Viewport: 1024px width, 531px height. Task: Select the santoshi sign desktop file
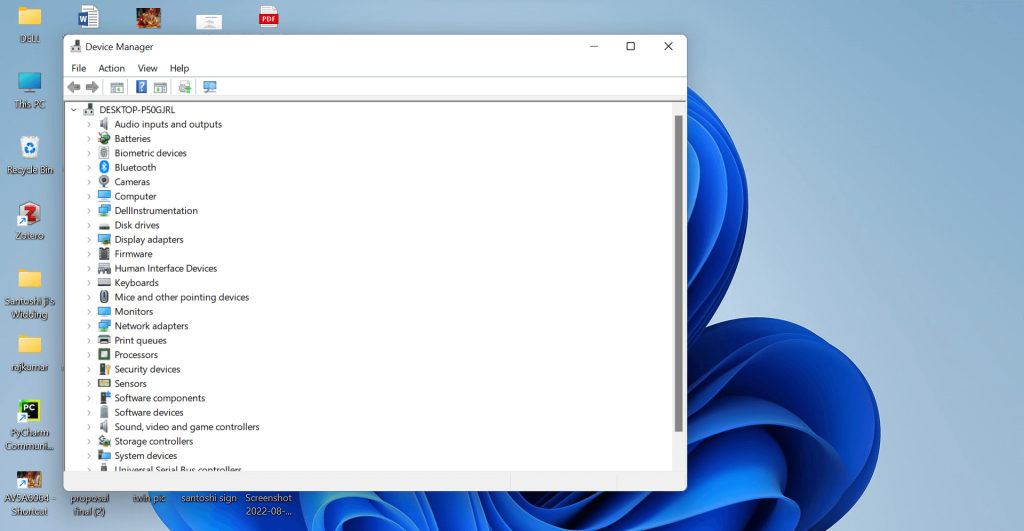pos(209,498)
